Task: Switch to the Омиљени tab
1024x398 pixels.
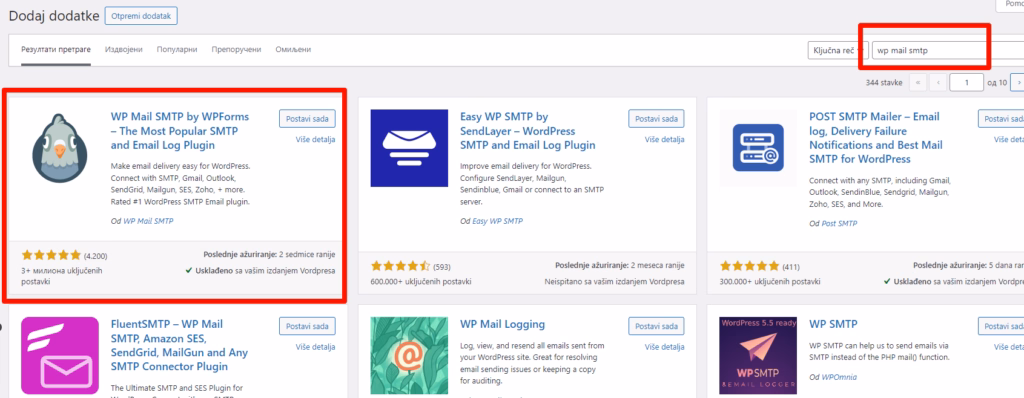Action: click(x=293, y=50)
